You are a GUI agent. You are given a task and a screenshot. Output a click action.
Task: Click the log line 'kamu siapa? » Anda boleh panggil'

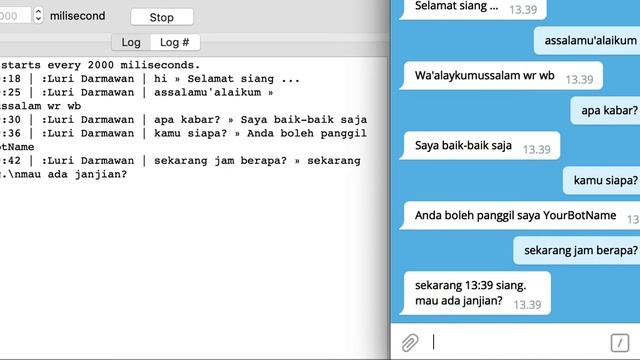tap(184, 133)
